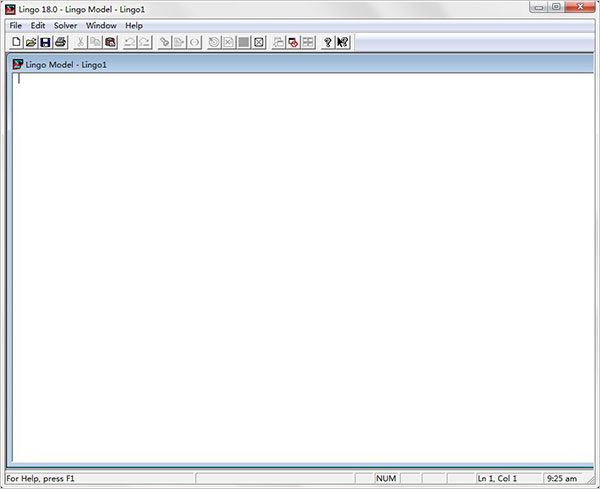Open the Help menu
This screenshot has width=600, height=489.
tap(134, 26)
